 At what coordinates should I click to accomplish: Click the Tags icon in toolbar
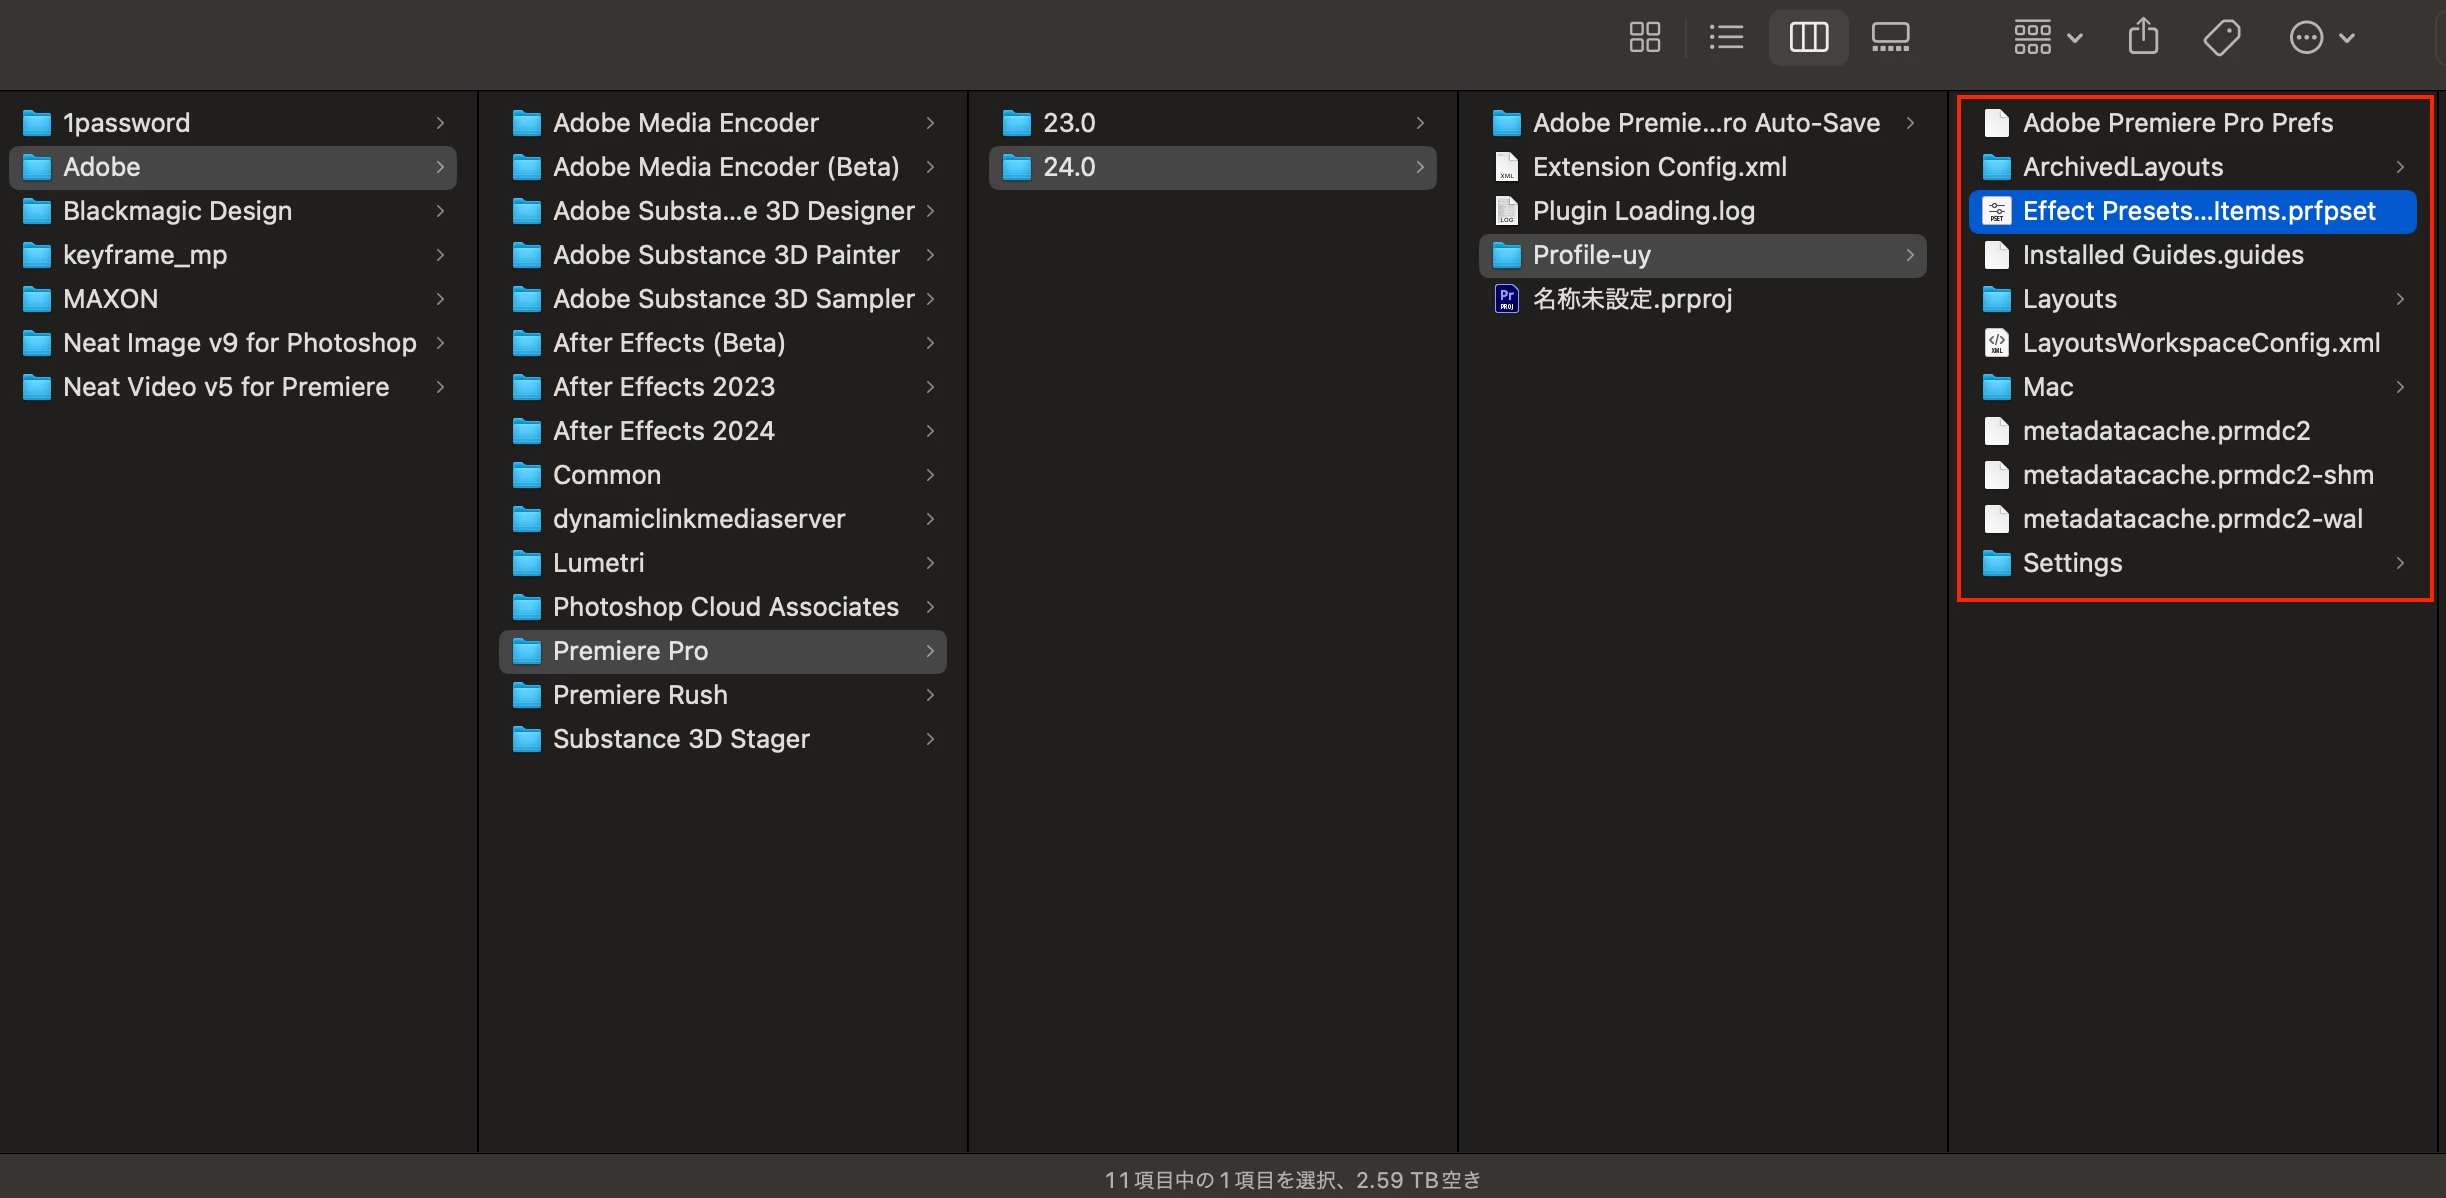[2222, 38]
